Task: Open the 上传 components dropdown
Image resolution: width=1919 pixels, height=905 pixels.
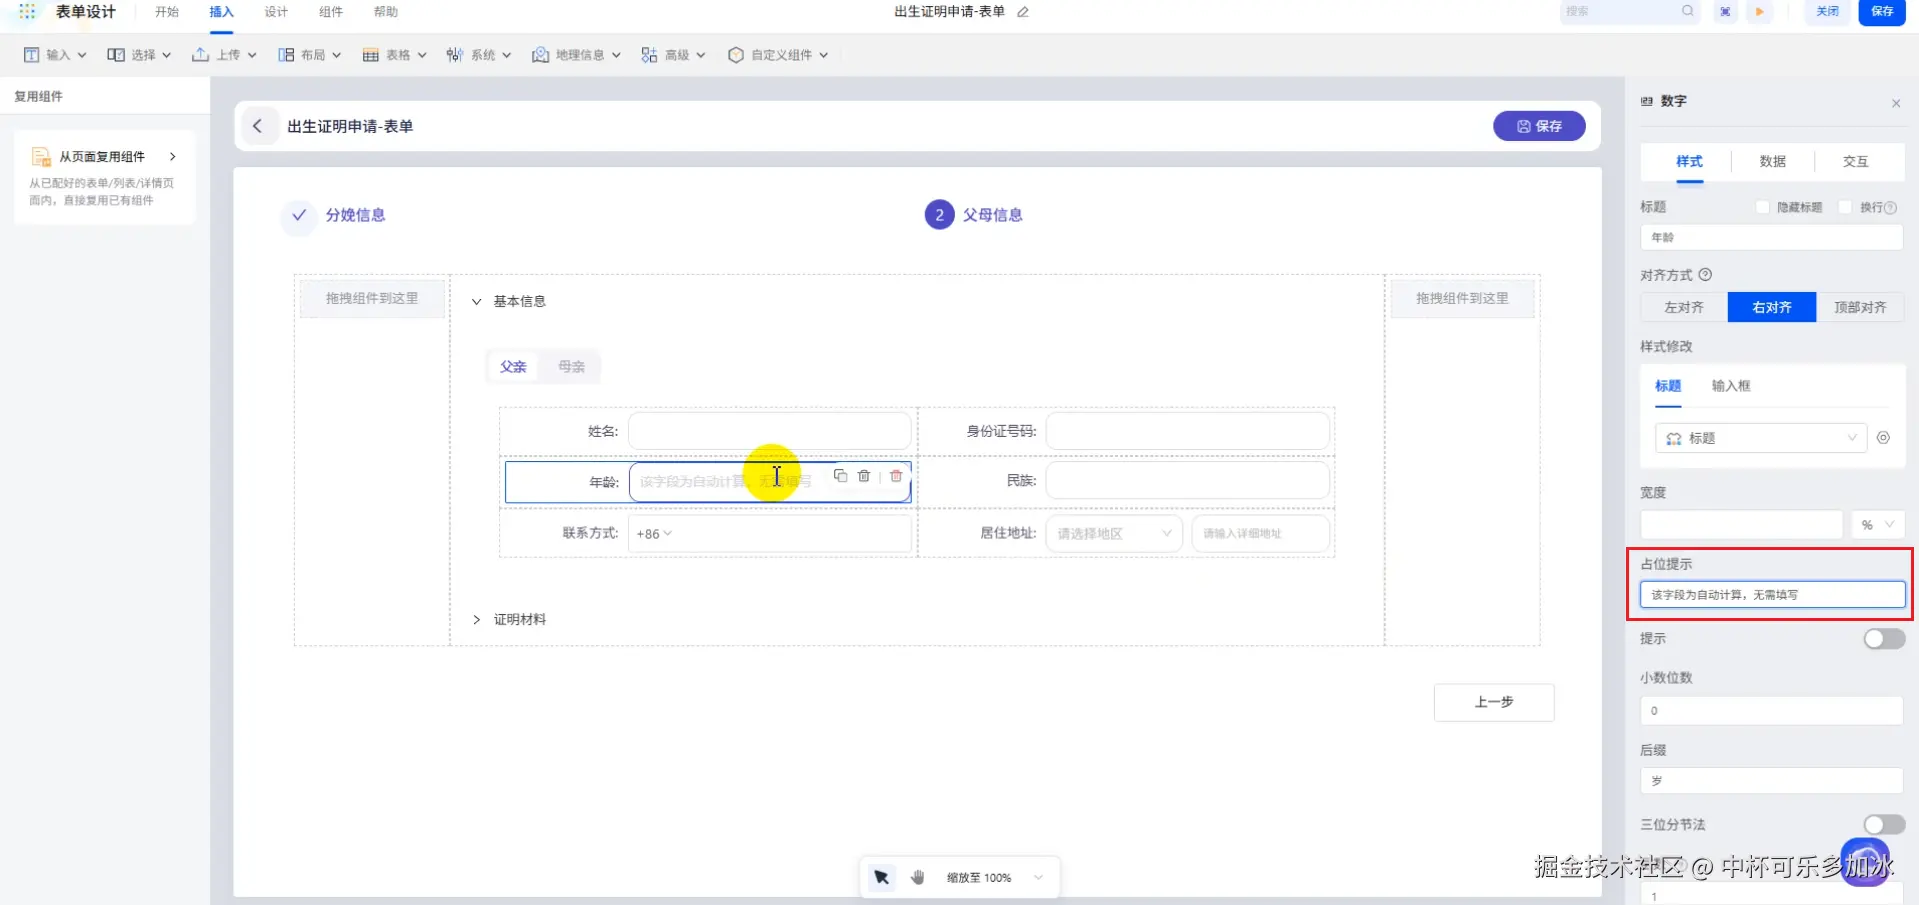Action: pyautogui.click(x=224, y=55)
